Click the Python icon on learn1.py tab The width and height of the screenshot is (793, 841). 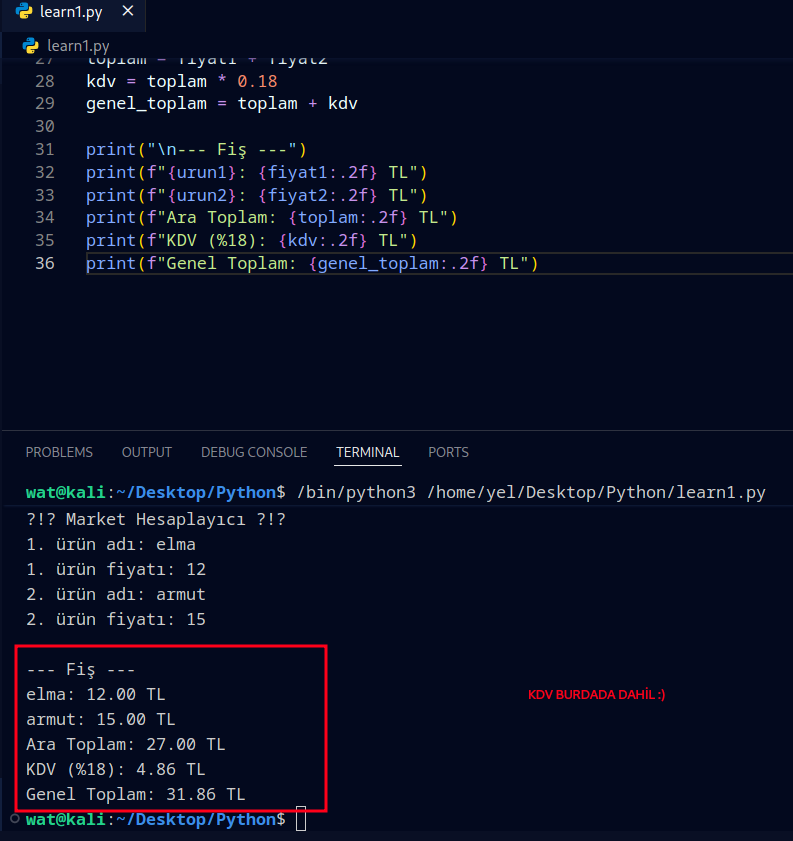24,11
